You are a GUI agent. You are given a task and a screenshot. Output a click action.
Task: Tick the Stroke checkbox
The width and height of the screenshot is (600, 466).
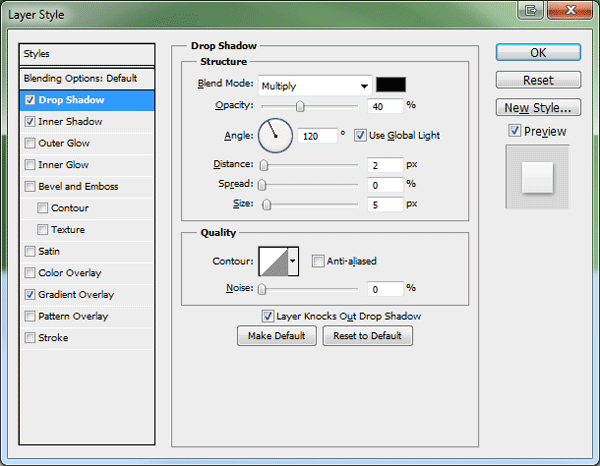point(30,338)
